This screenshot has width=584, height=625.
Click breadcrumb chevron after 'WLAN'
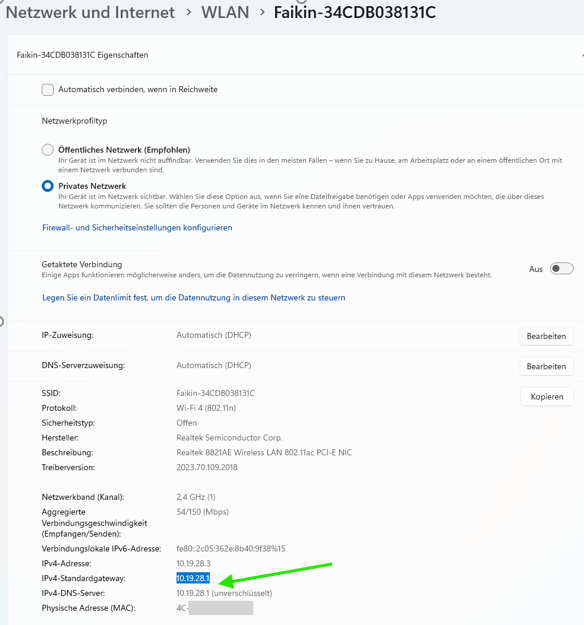pyautogui.click(x=262, y=12)
